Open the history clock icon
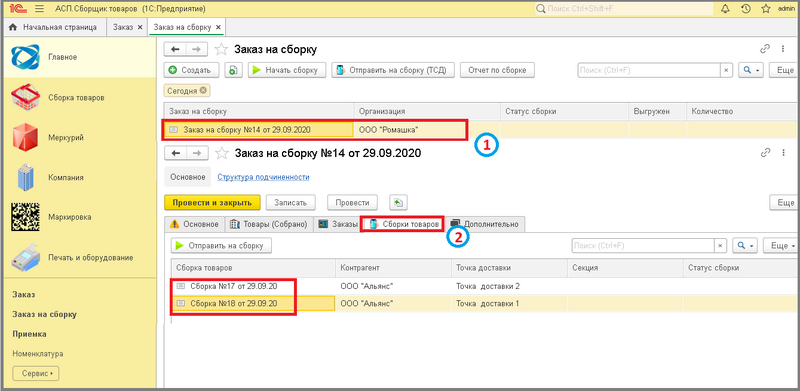This screenshot has height=391, width=800. pos(745,9)
